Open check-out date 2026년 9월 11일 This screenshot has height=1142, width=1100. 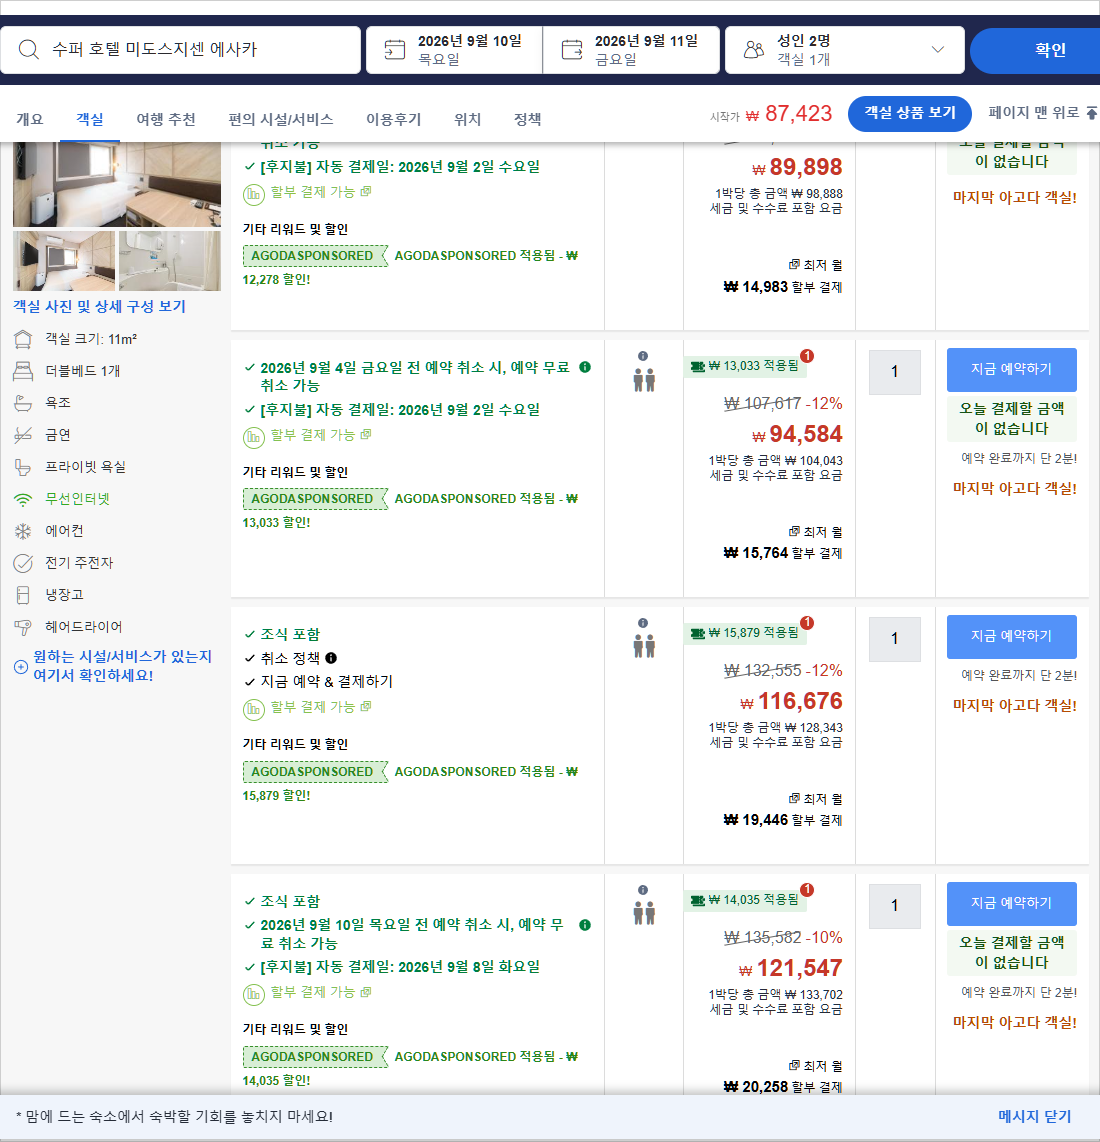pyautogui.click(x=631, y=50)
